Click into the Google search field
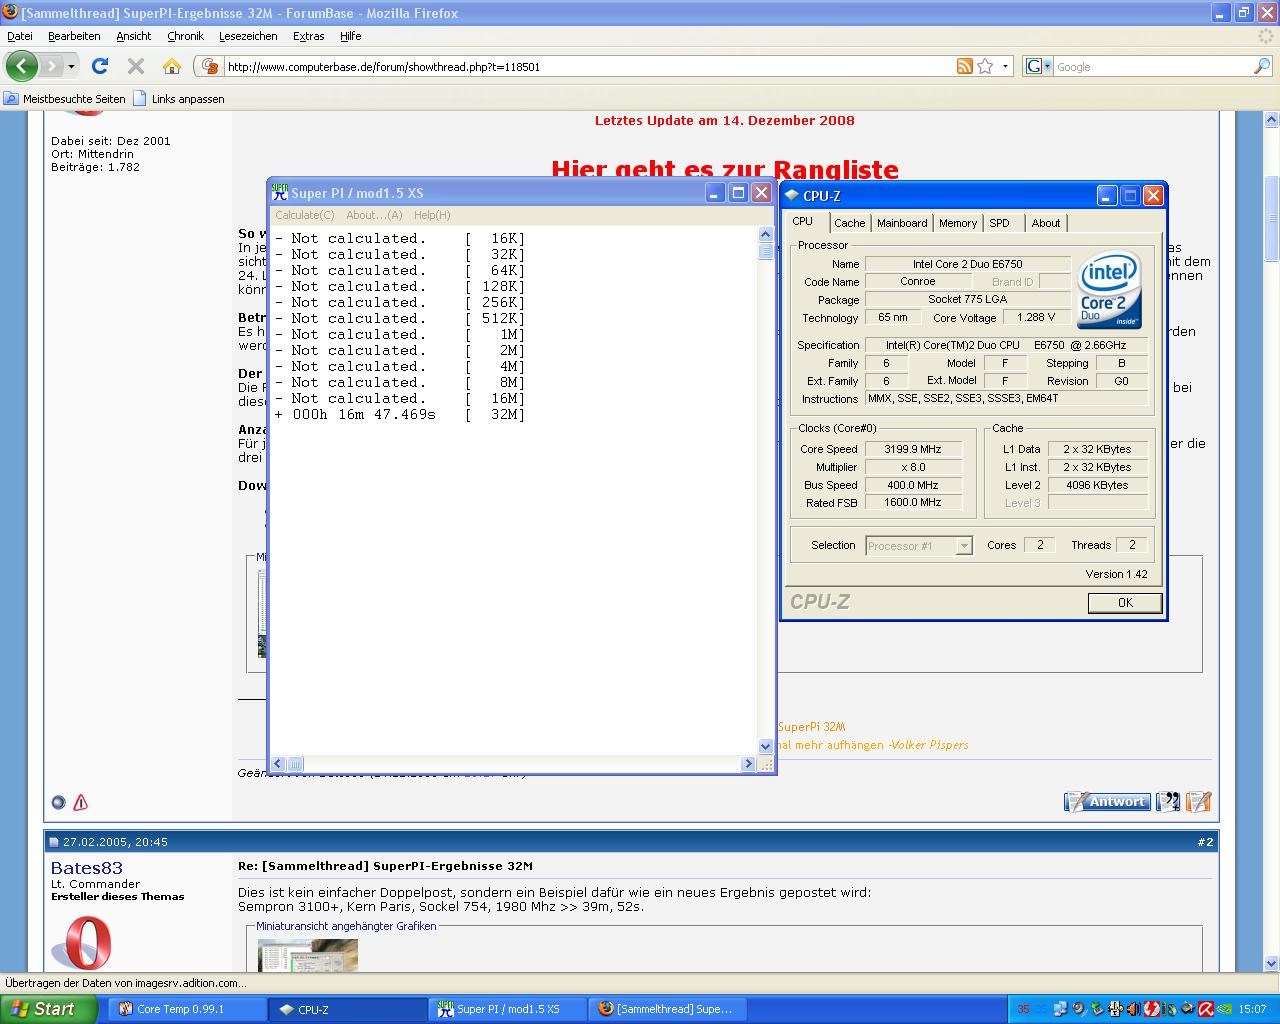Screen dimensions: 1280x1024 click(1153, 67)
